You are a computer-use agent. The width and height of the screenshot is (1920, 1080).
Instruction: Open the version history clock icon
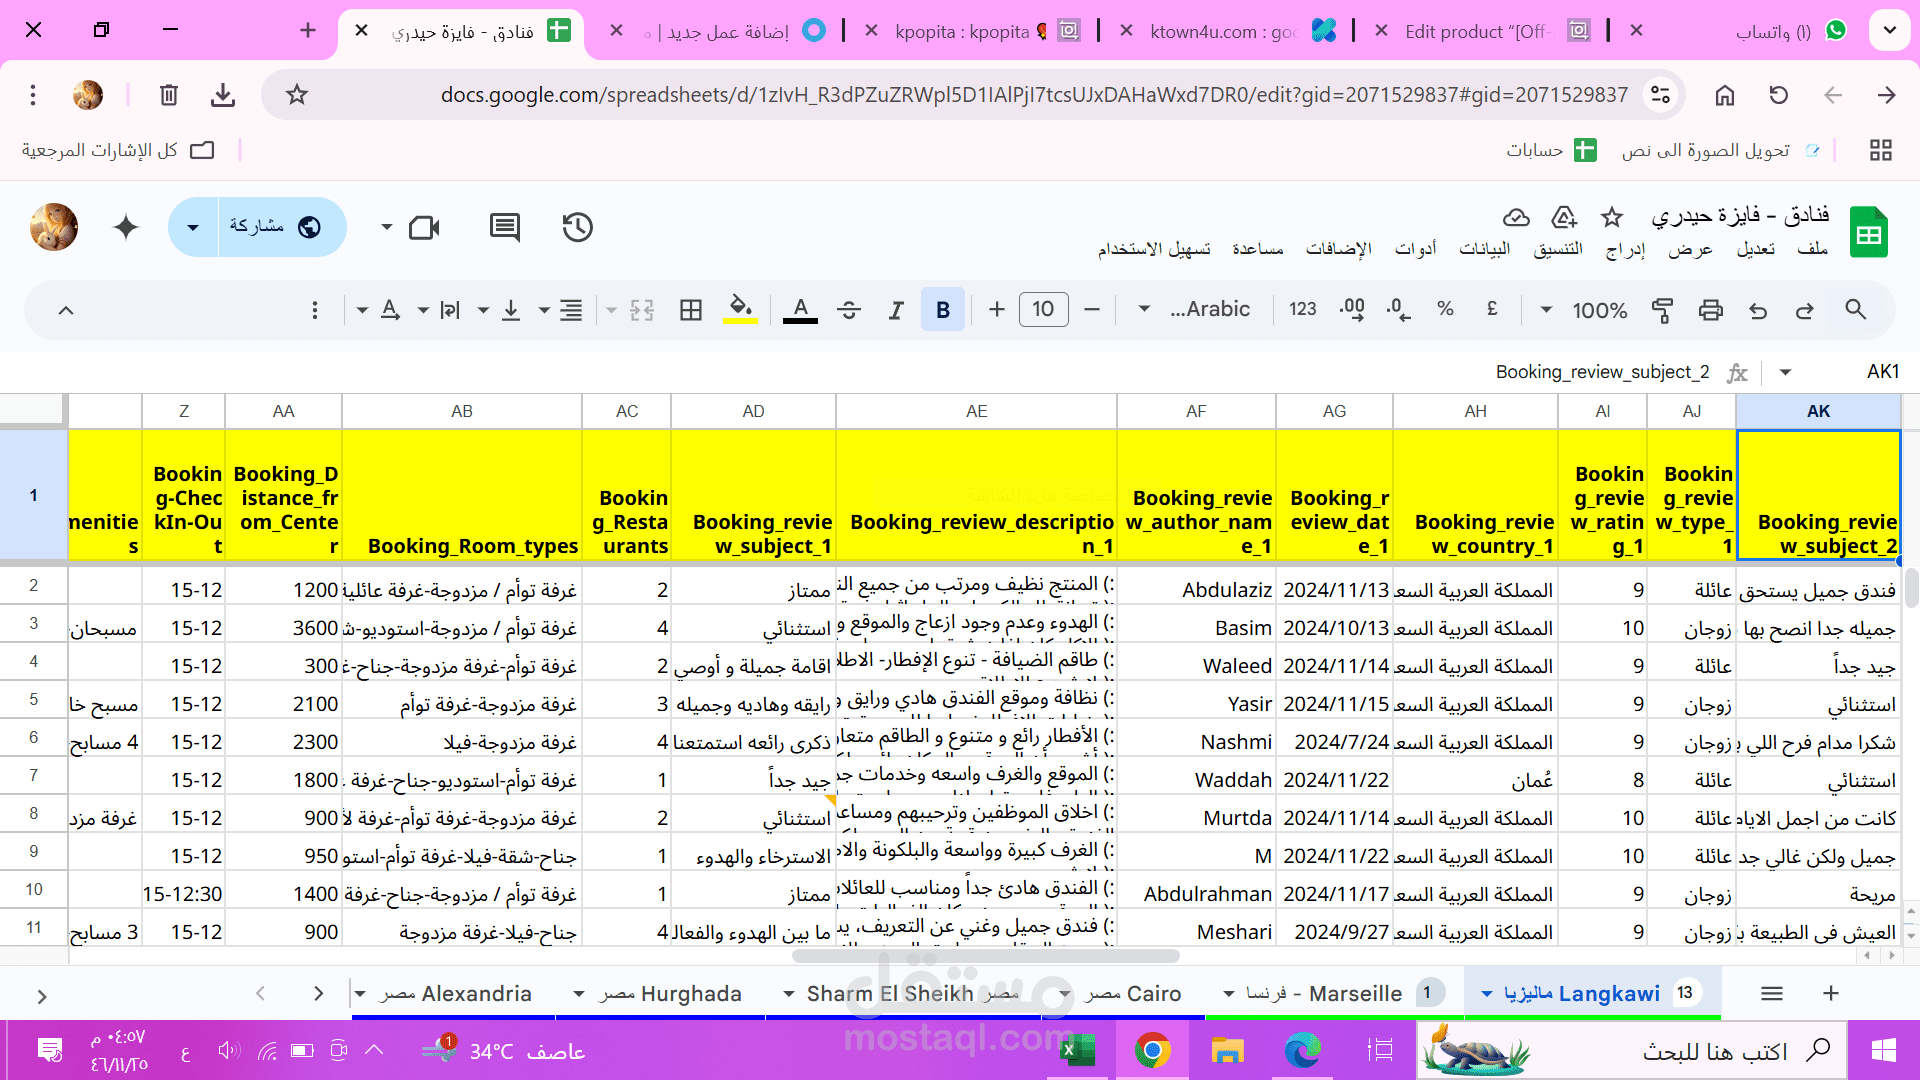(x=578, y=227)
